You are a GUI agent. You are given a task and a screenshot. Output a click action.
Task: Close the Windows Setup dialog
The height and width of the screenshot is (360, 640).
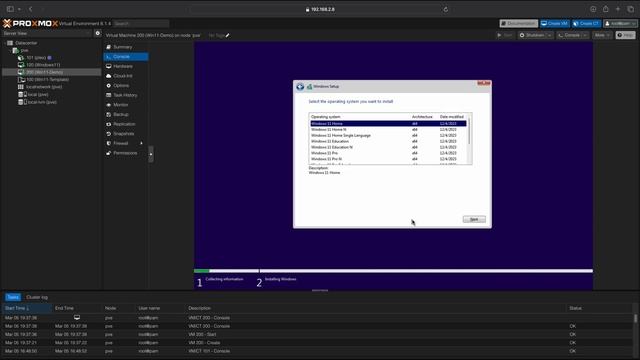(484, 83)
